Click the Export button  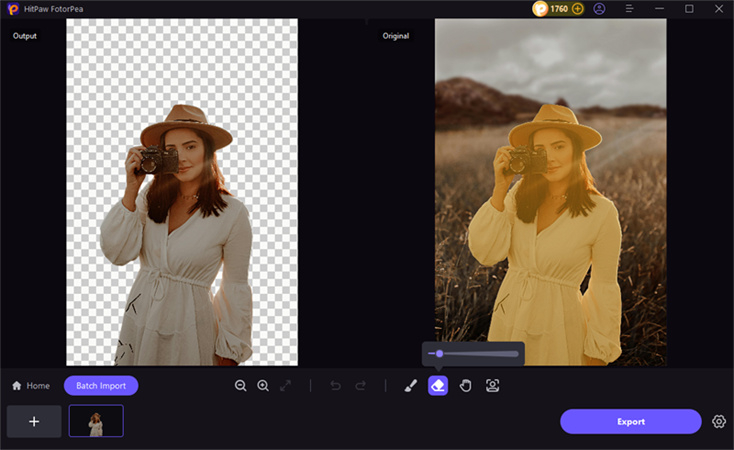(630, 422)
